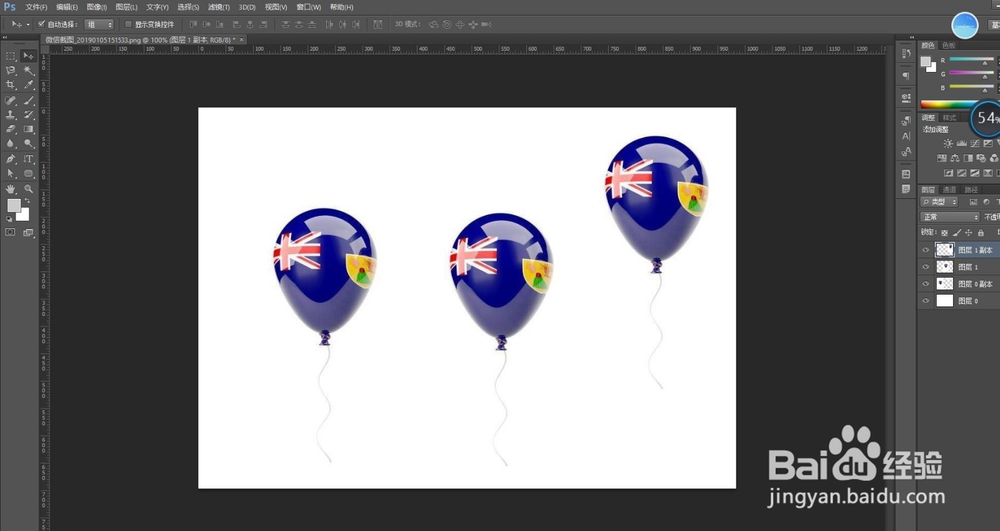Select the Zoom tool
This screenshot has width=1000, height=531.
(28, 189)
